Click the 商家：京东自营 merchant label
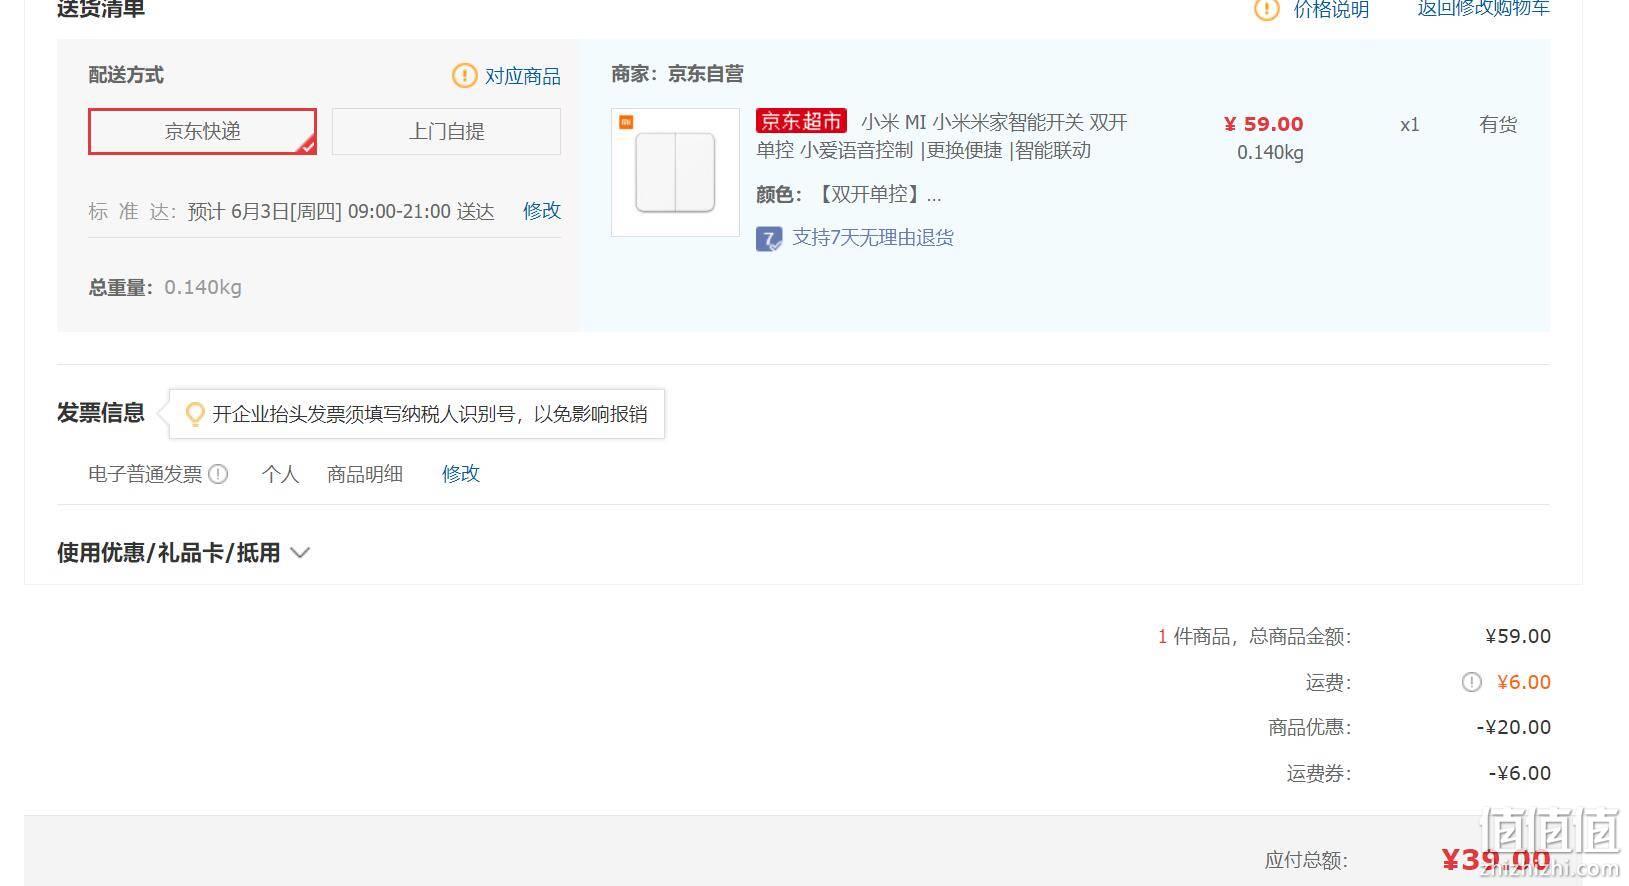1629x886 pixels. pos(678,74)
